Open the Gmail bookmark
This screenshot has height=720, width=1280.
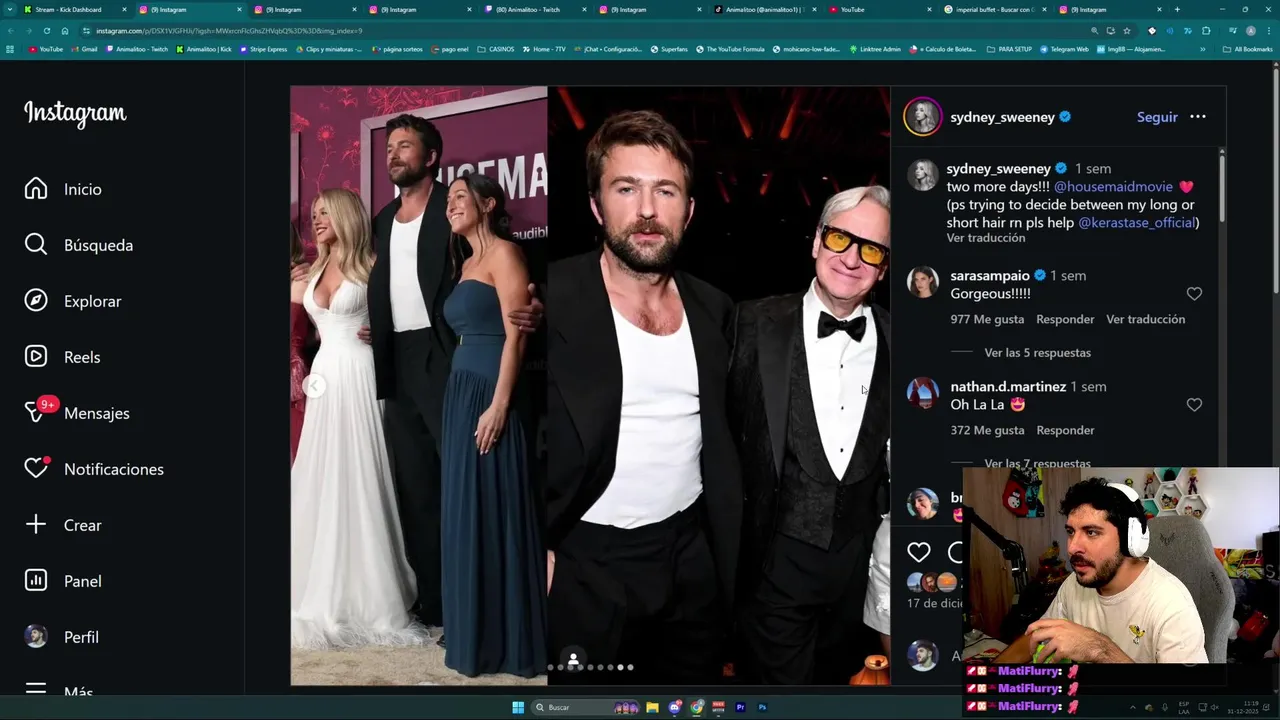pos(82,49)
